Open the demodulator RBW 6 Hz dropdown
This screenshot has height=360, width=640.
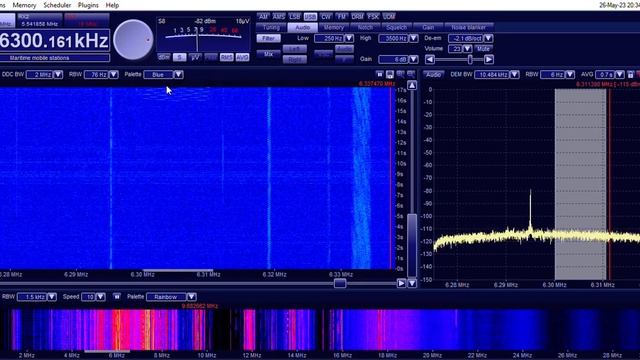click(x=570, y=75)
